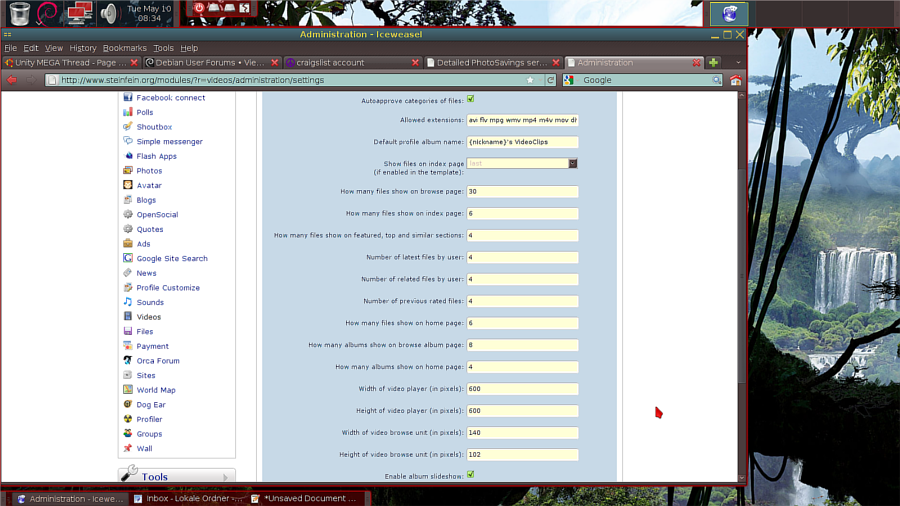Open the volume speaker icon in panel
Image resolution: width=900 pixels, height=506 pixels.
[x=109, y=13]
